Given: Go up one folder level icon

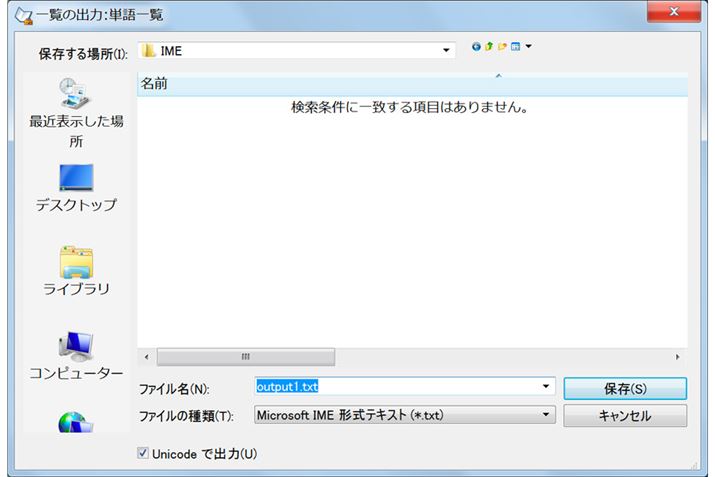Looking at the screenshot, I should 489,47.
